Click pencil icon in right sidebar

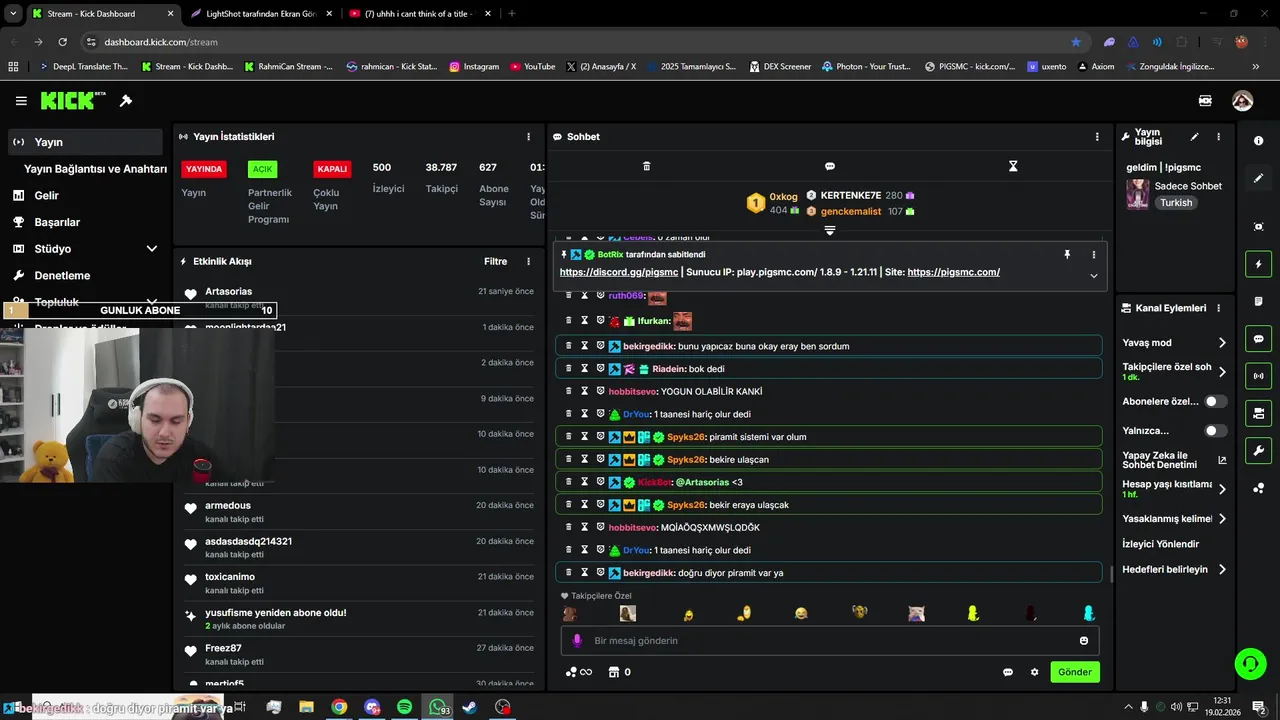[1258, 178]
